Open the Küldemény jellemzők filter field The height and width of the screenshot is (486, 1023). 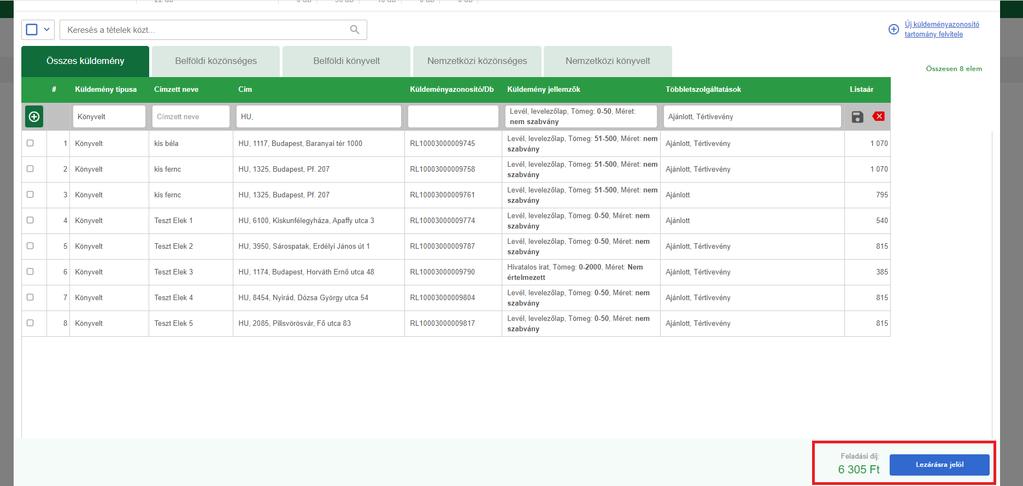click(581, 117)
